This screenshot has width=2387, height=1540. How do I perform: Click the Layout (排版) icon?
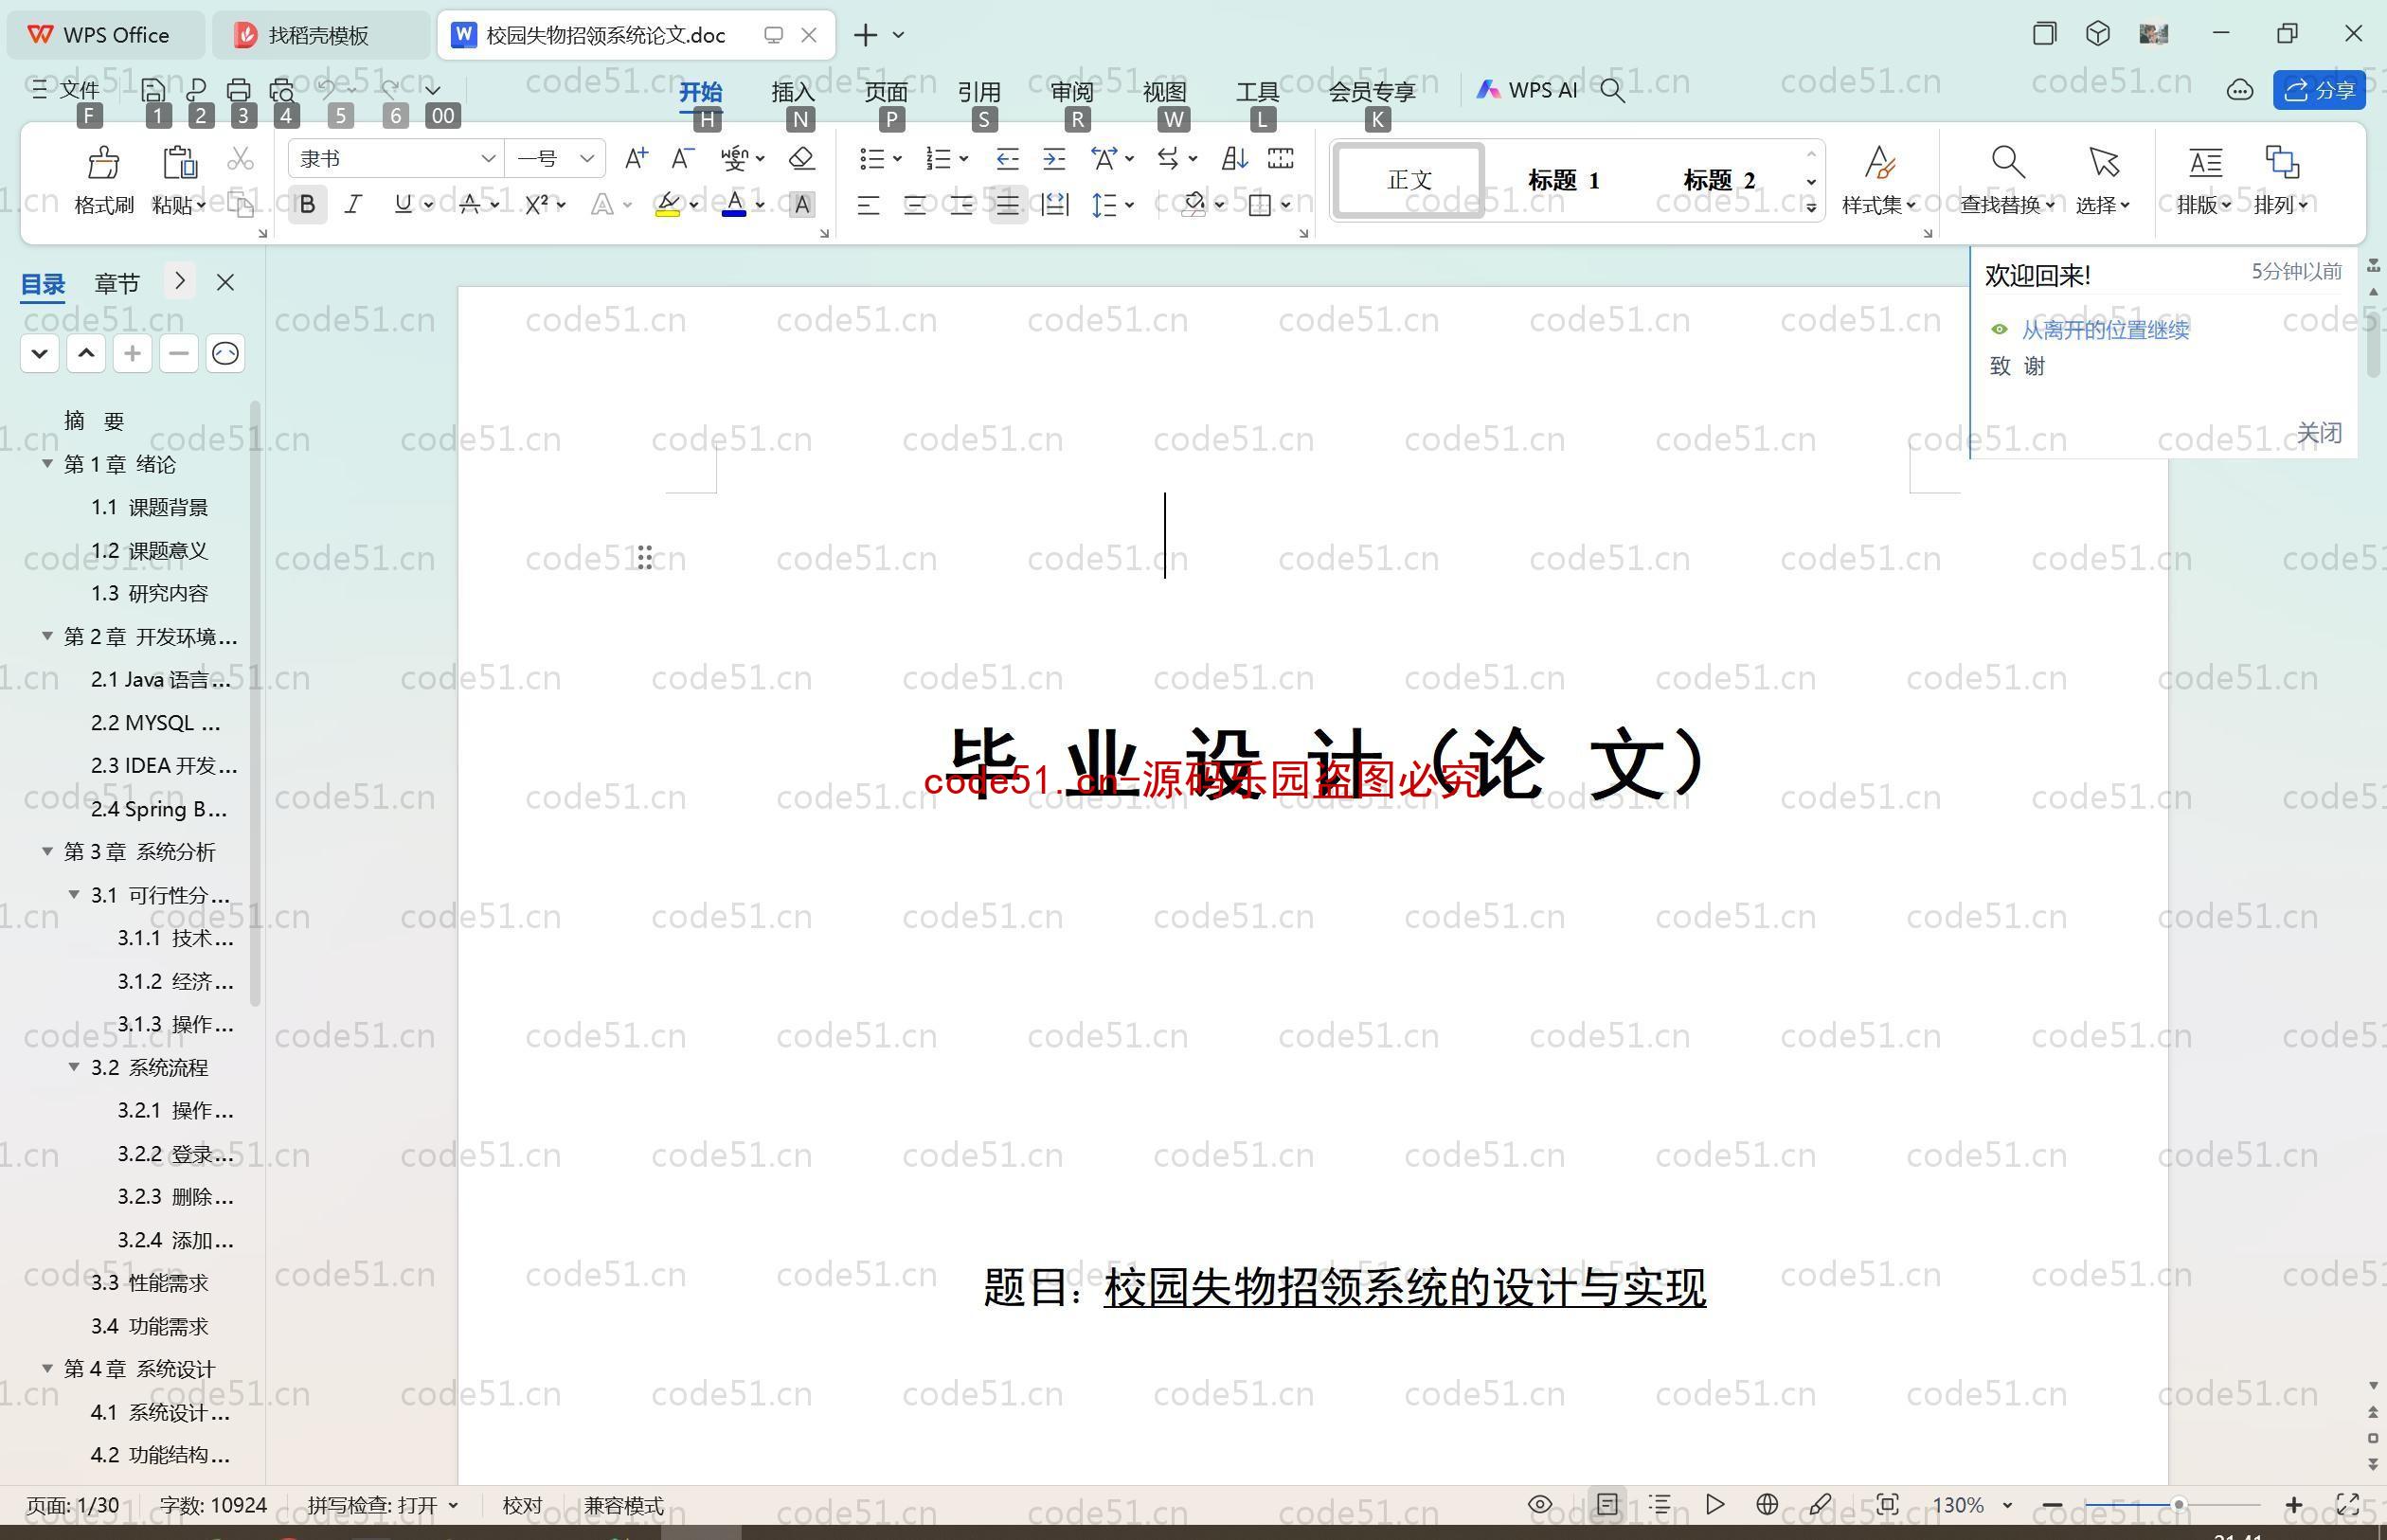pos(2204,161)
